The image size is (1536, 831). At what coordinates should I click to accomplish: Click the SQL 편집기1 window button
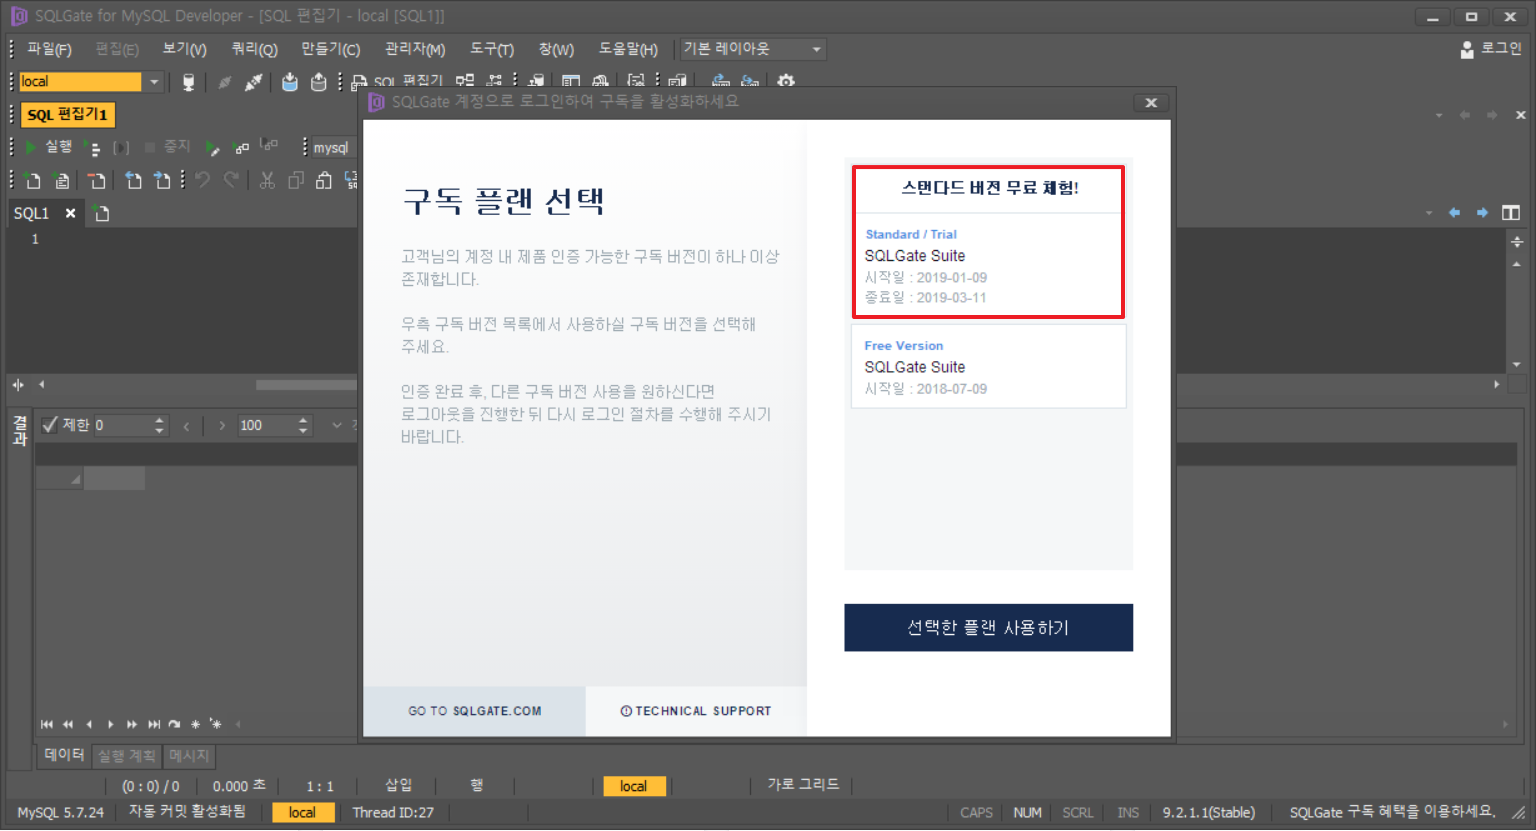click(x=67, y=115)
